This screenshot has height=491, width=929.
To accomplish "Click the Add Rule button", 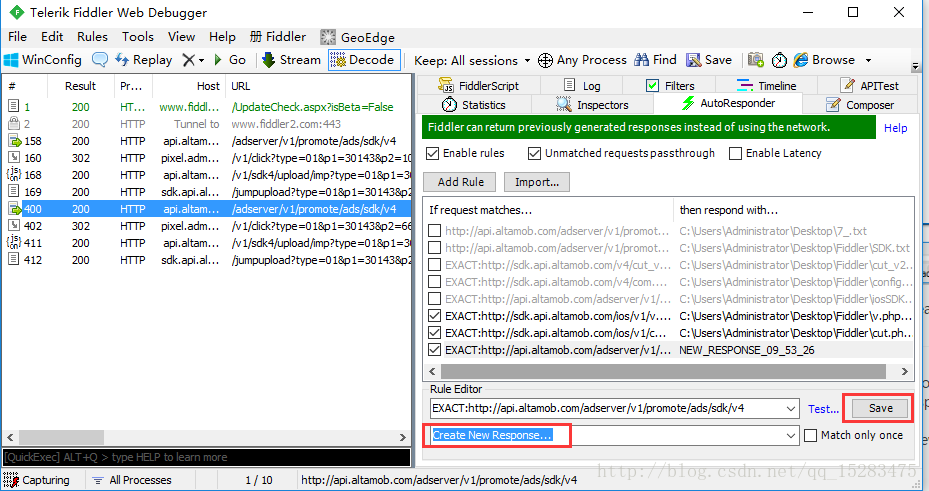I will (x=461, y=182).
